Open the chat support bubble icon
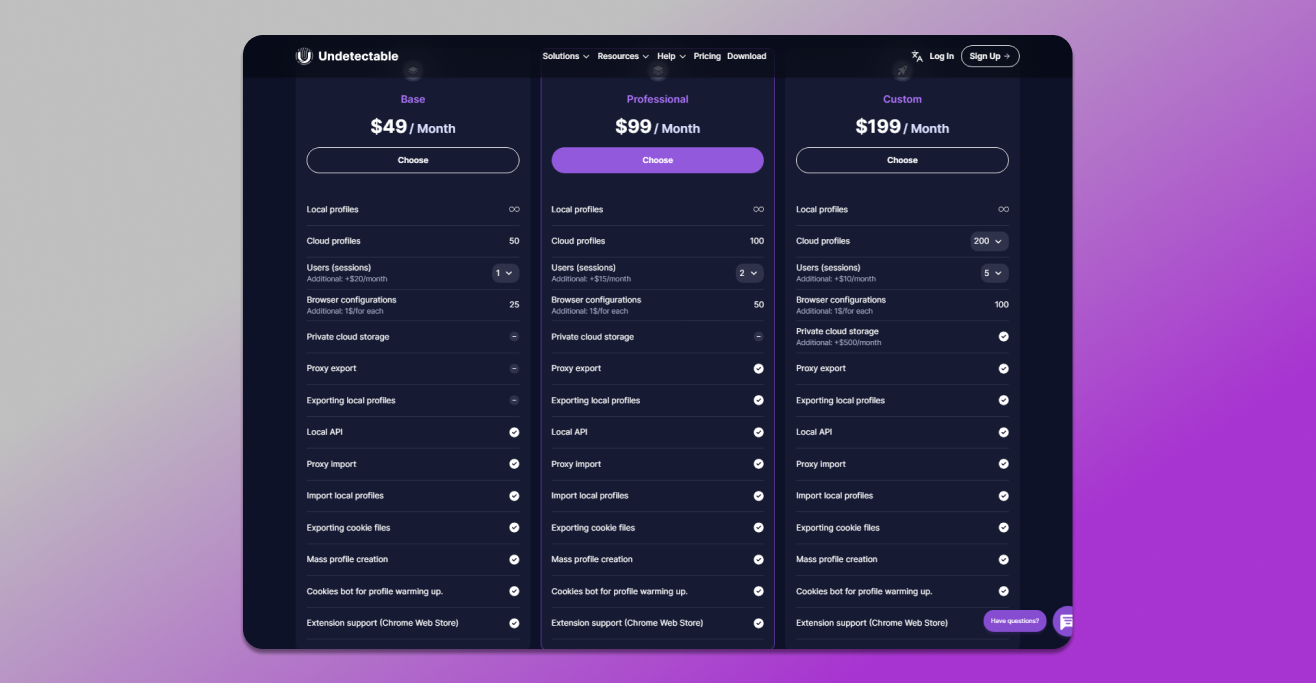This screenshot has height=683, width=1316. [x=1065, y=621]
